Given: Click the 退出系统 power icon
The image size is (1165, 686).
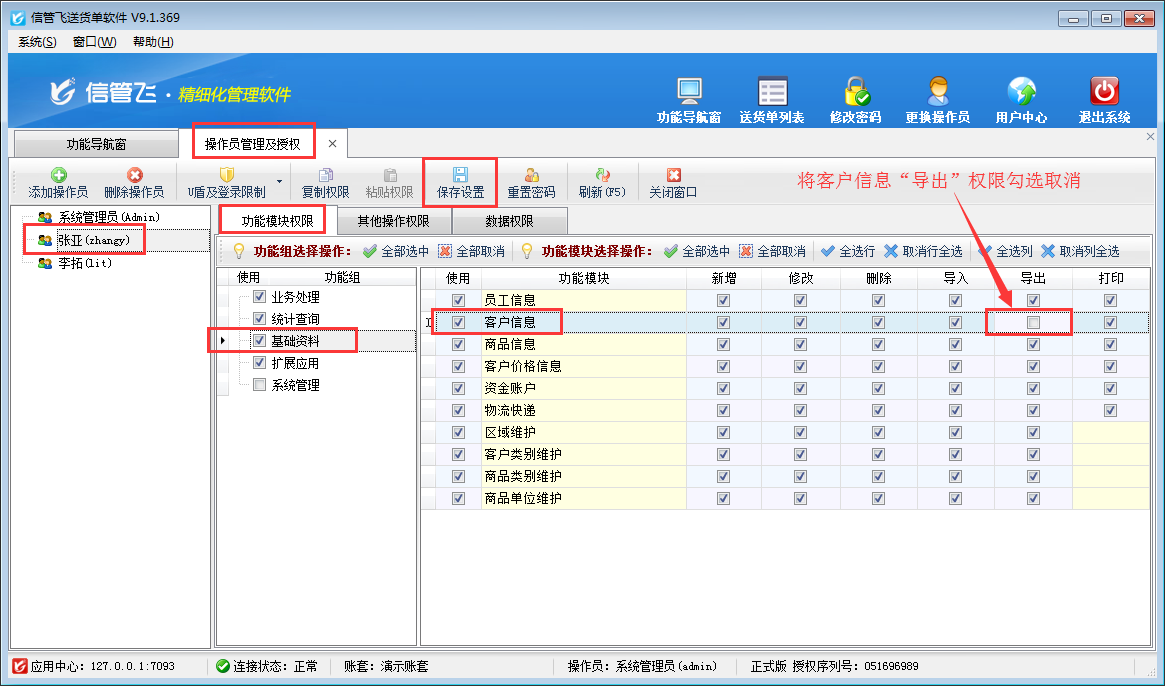Looking at the screenshot, I should [x=1104, y=92].
